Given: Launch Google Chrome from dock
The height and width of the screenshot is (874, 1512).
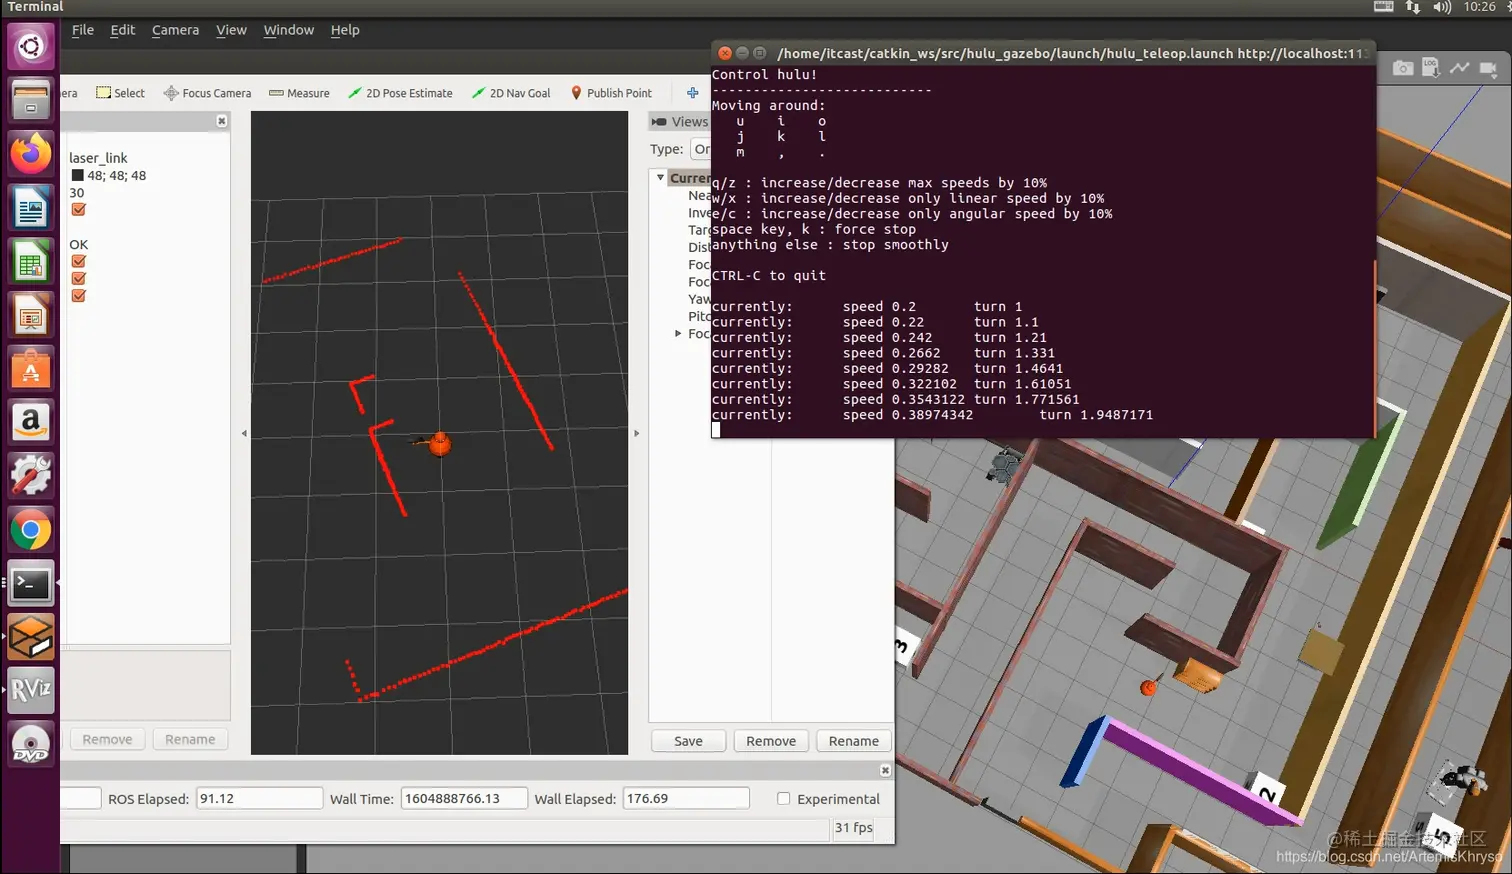Looking at the screenshot, I should (31, 530).
